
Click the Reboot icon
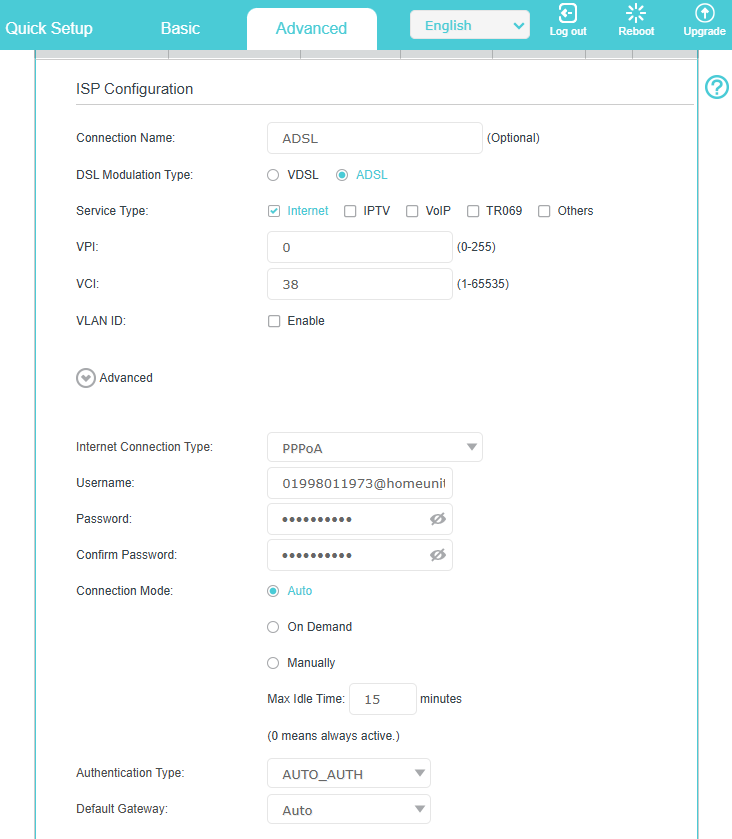636,14
